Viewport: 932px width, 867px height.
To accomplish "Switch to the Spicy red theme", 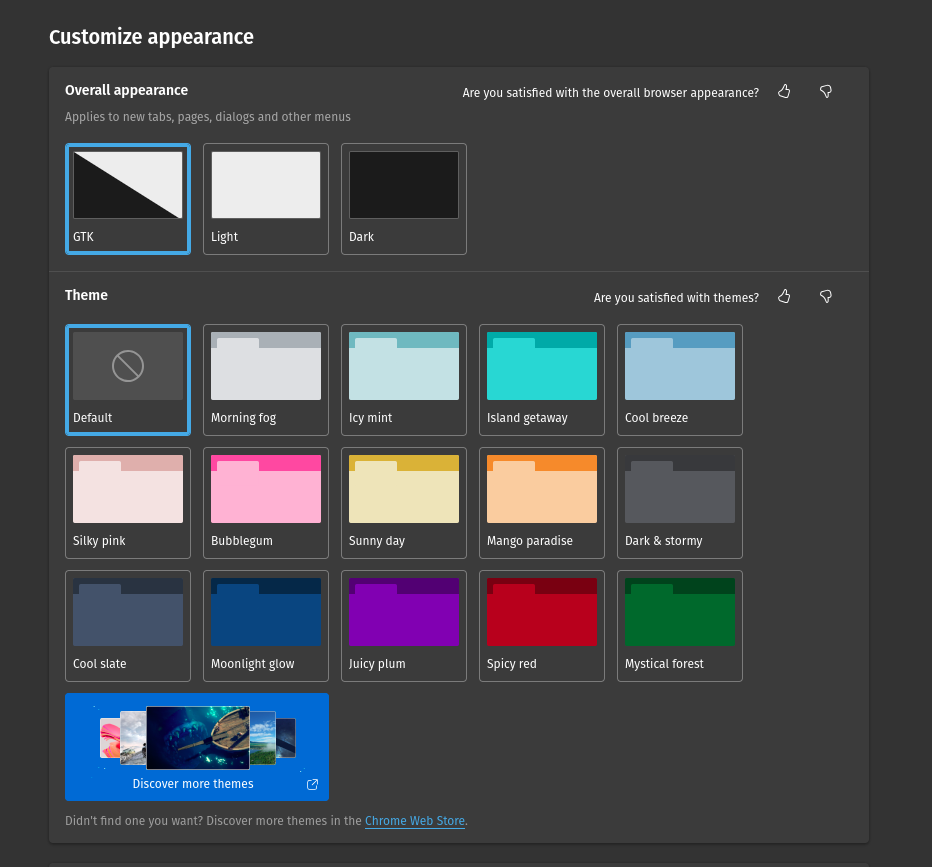I will coord(542,625).
